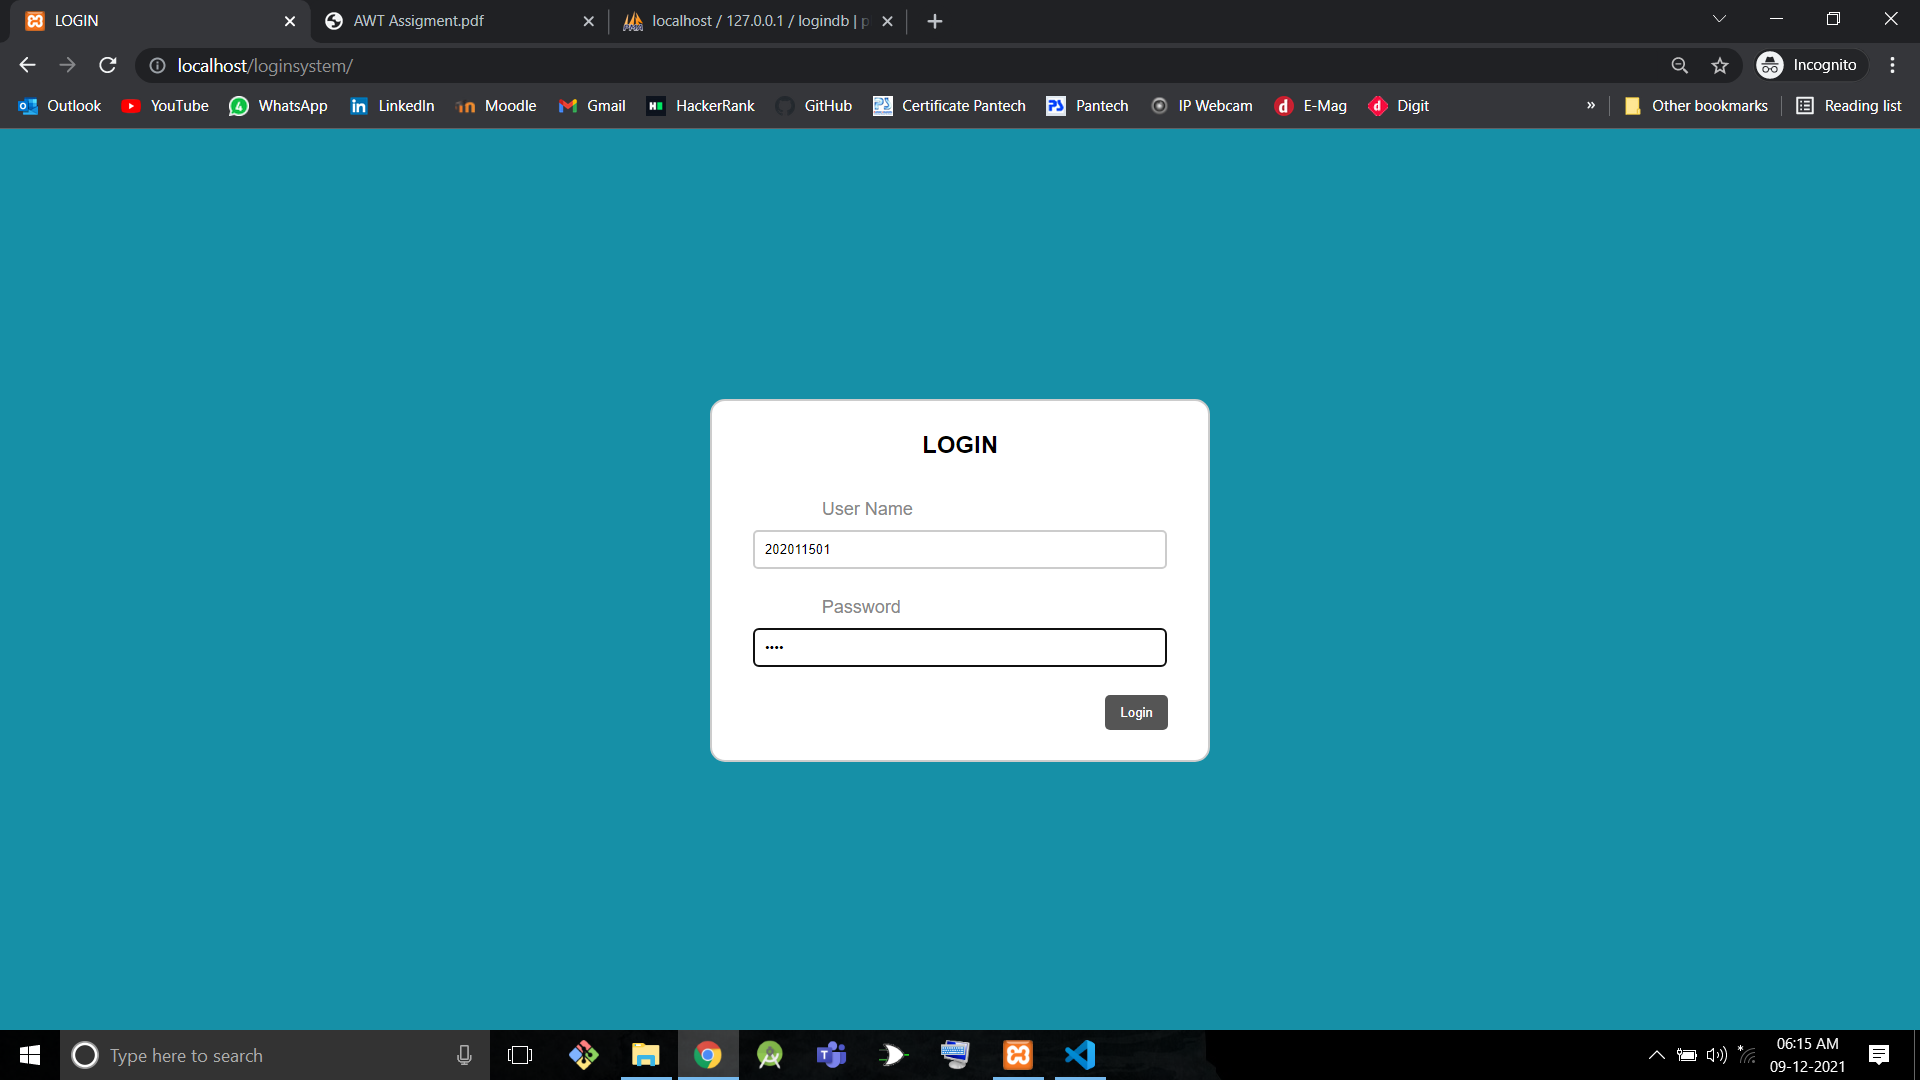Bookmark this page with star icon
The height and width of the screenshot is (1080, 1920).
pyautogui.click(x=1720, y=65)
